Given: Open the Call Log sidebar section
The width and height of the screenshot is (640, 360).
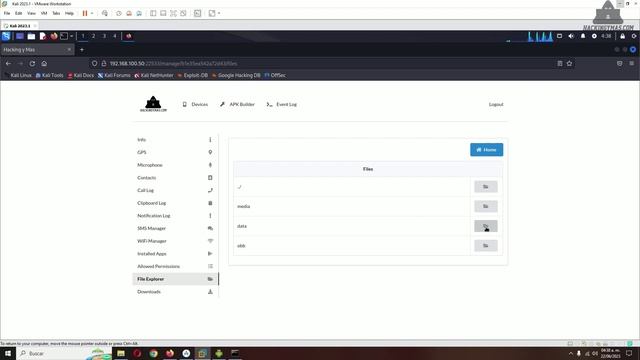Looking at the screenshot, I should 175,190.
